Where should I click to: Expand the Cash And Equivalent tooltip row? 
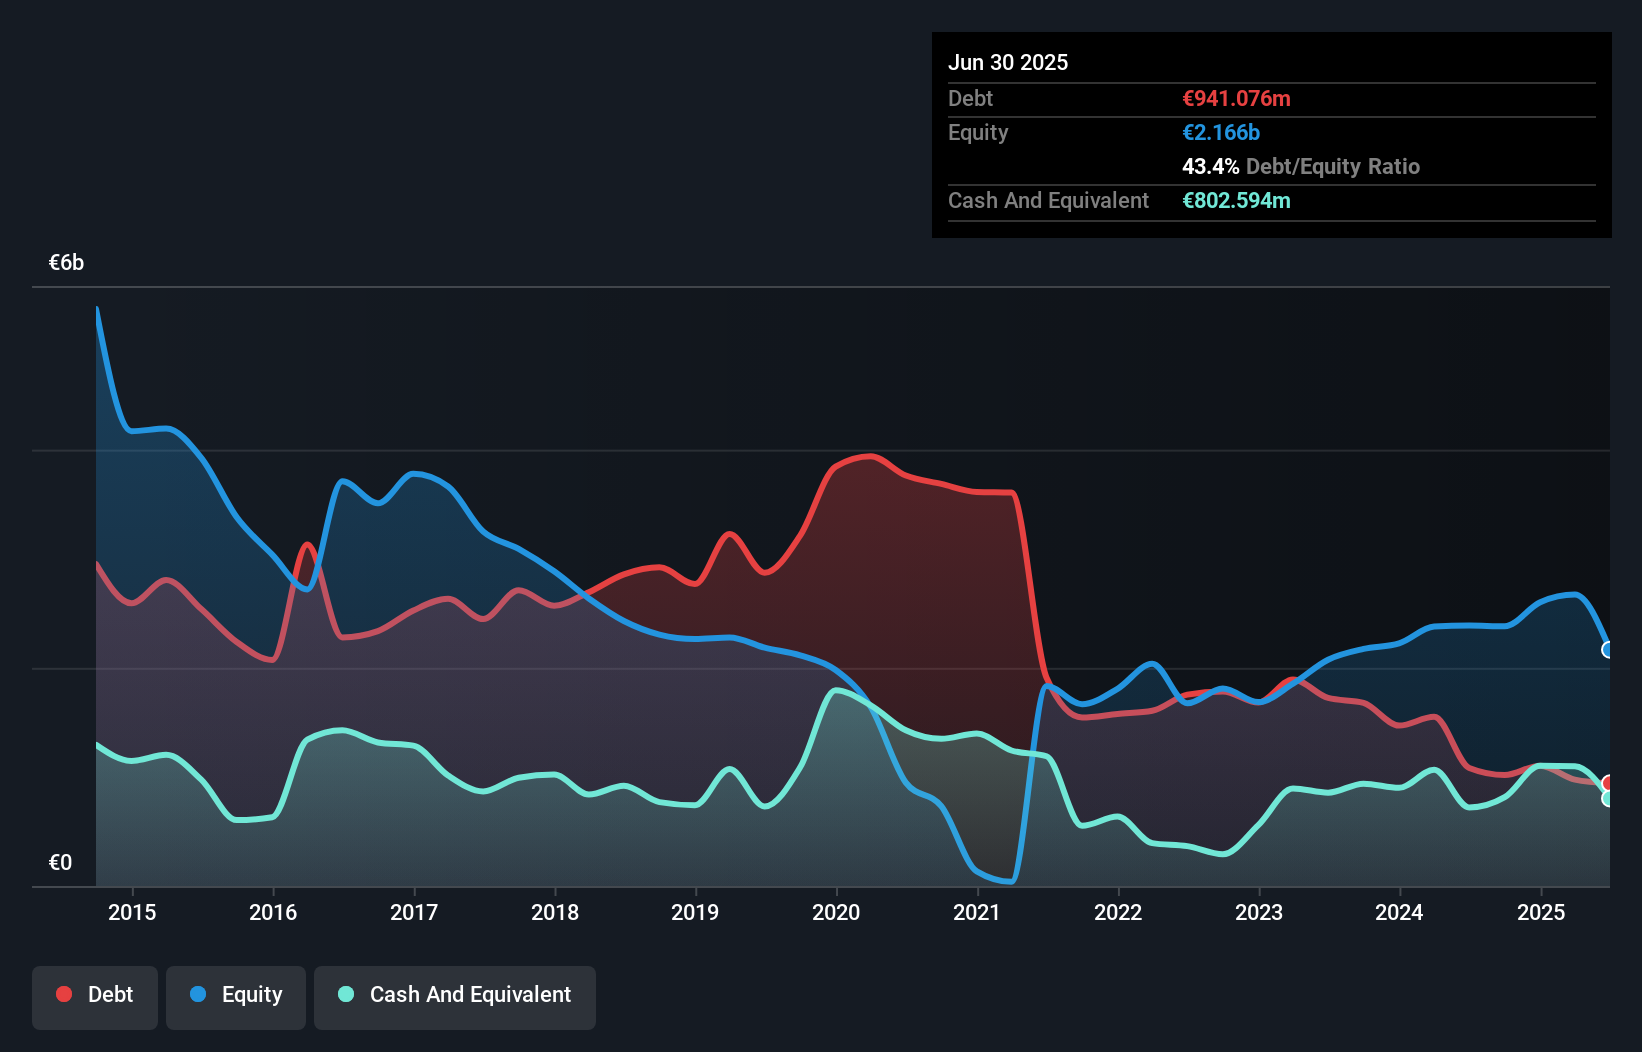click(x=1047, y=200)
